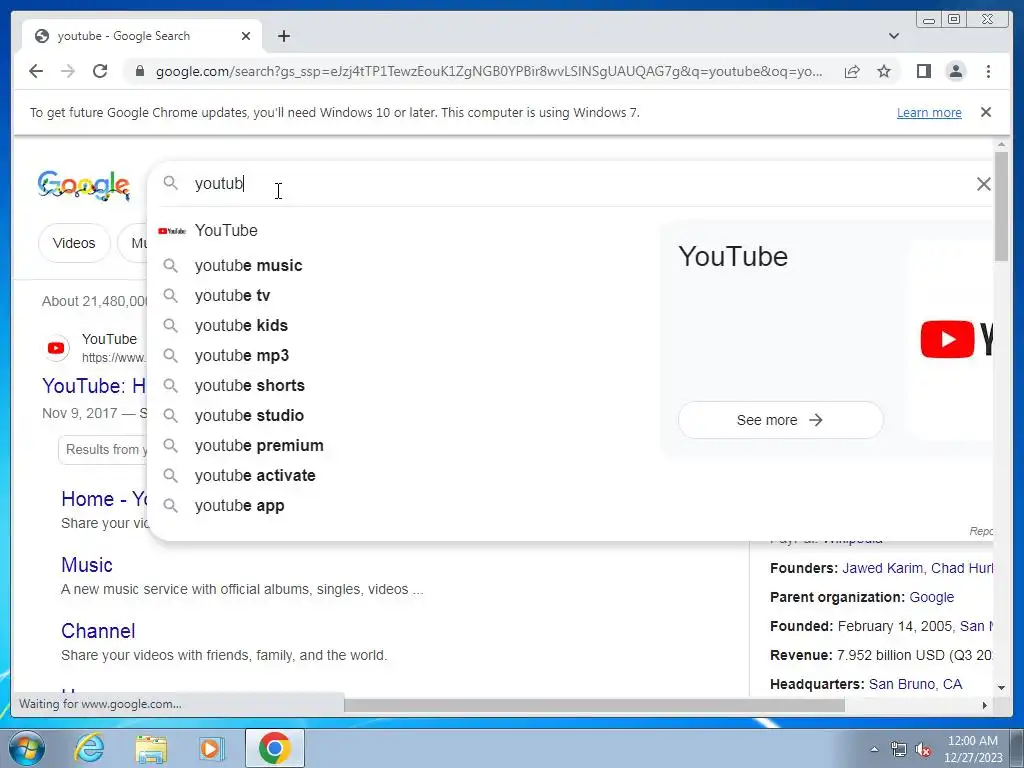Click the Google holiday logo
The height and width of the screenshot is (768, 1024).
(84, 185)
